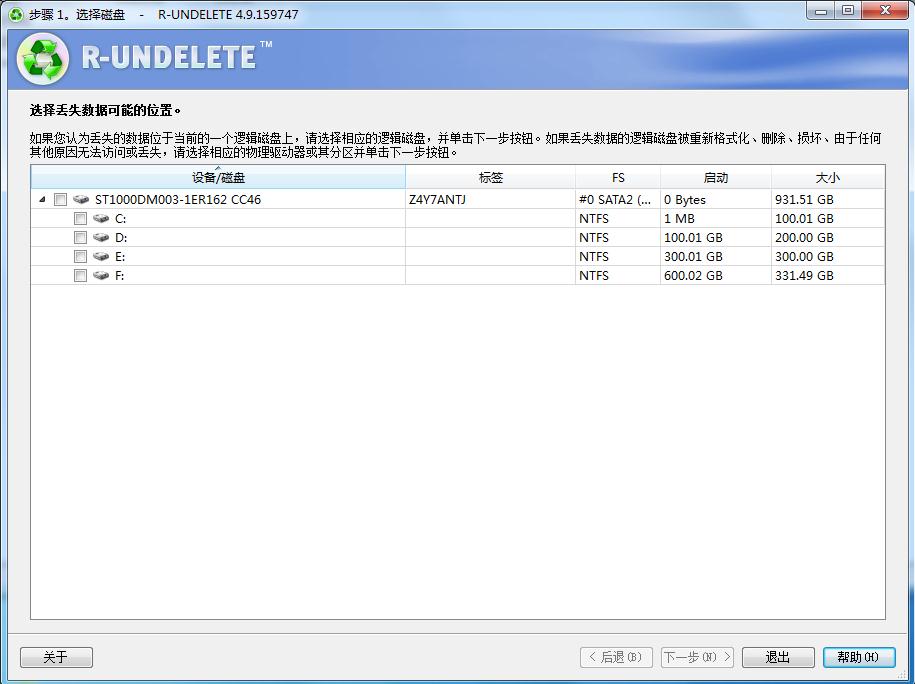Viewport: 915px width, 684px height.
Task: Sort list by 大小 column header
Action: click(x=827, y=178)
